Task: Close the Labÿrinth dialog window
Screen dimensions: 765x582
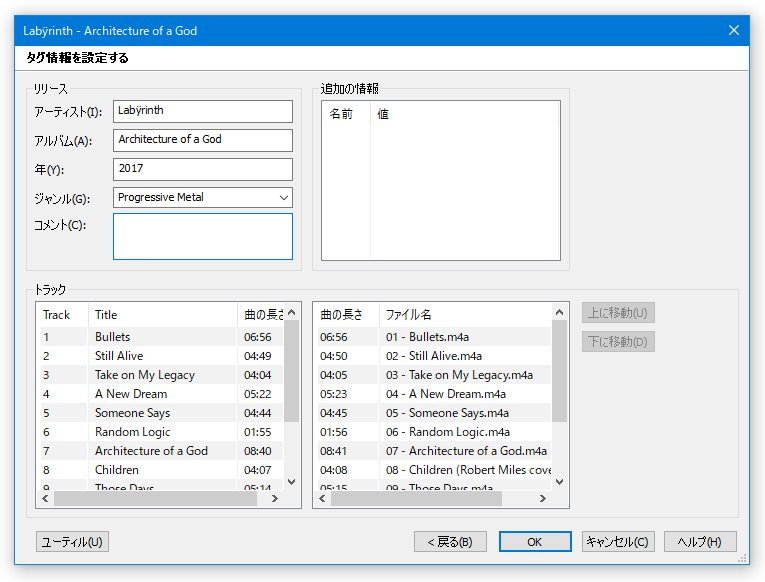Action: tap(733, 30)
